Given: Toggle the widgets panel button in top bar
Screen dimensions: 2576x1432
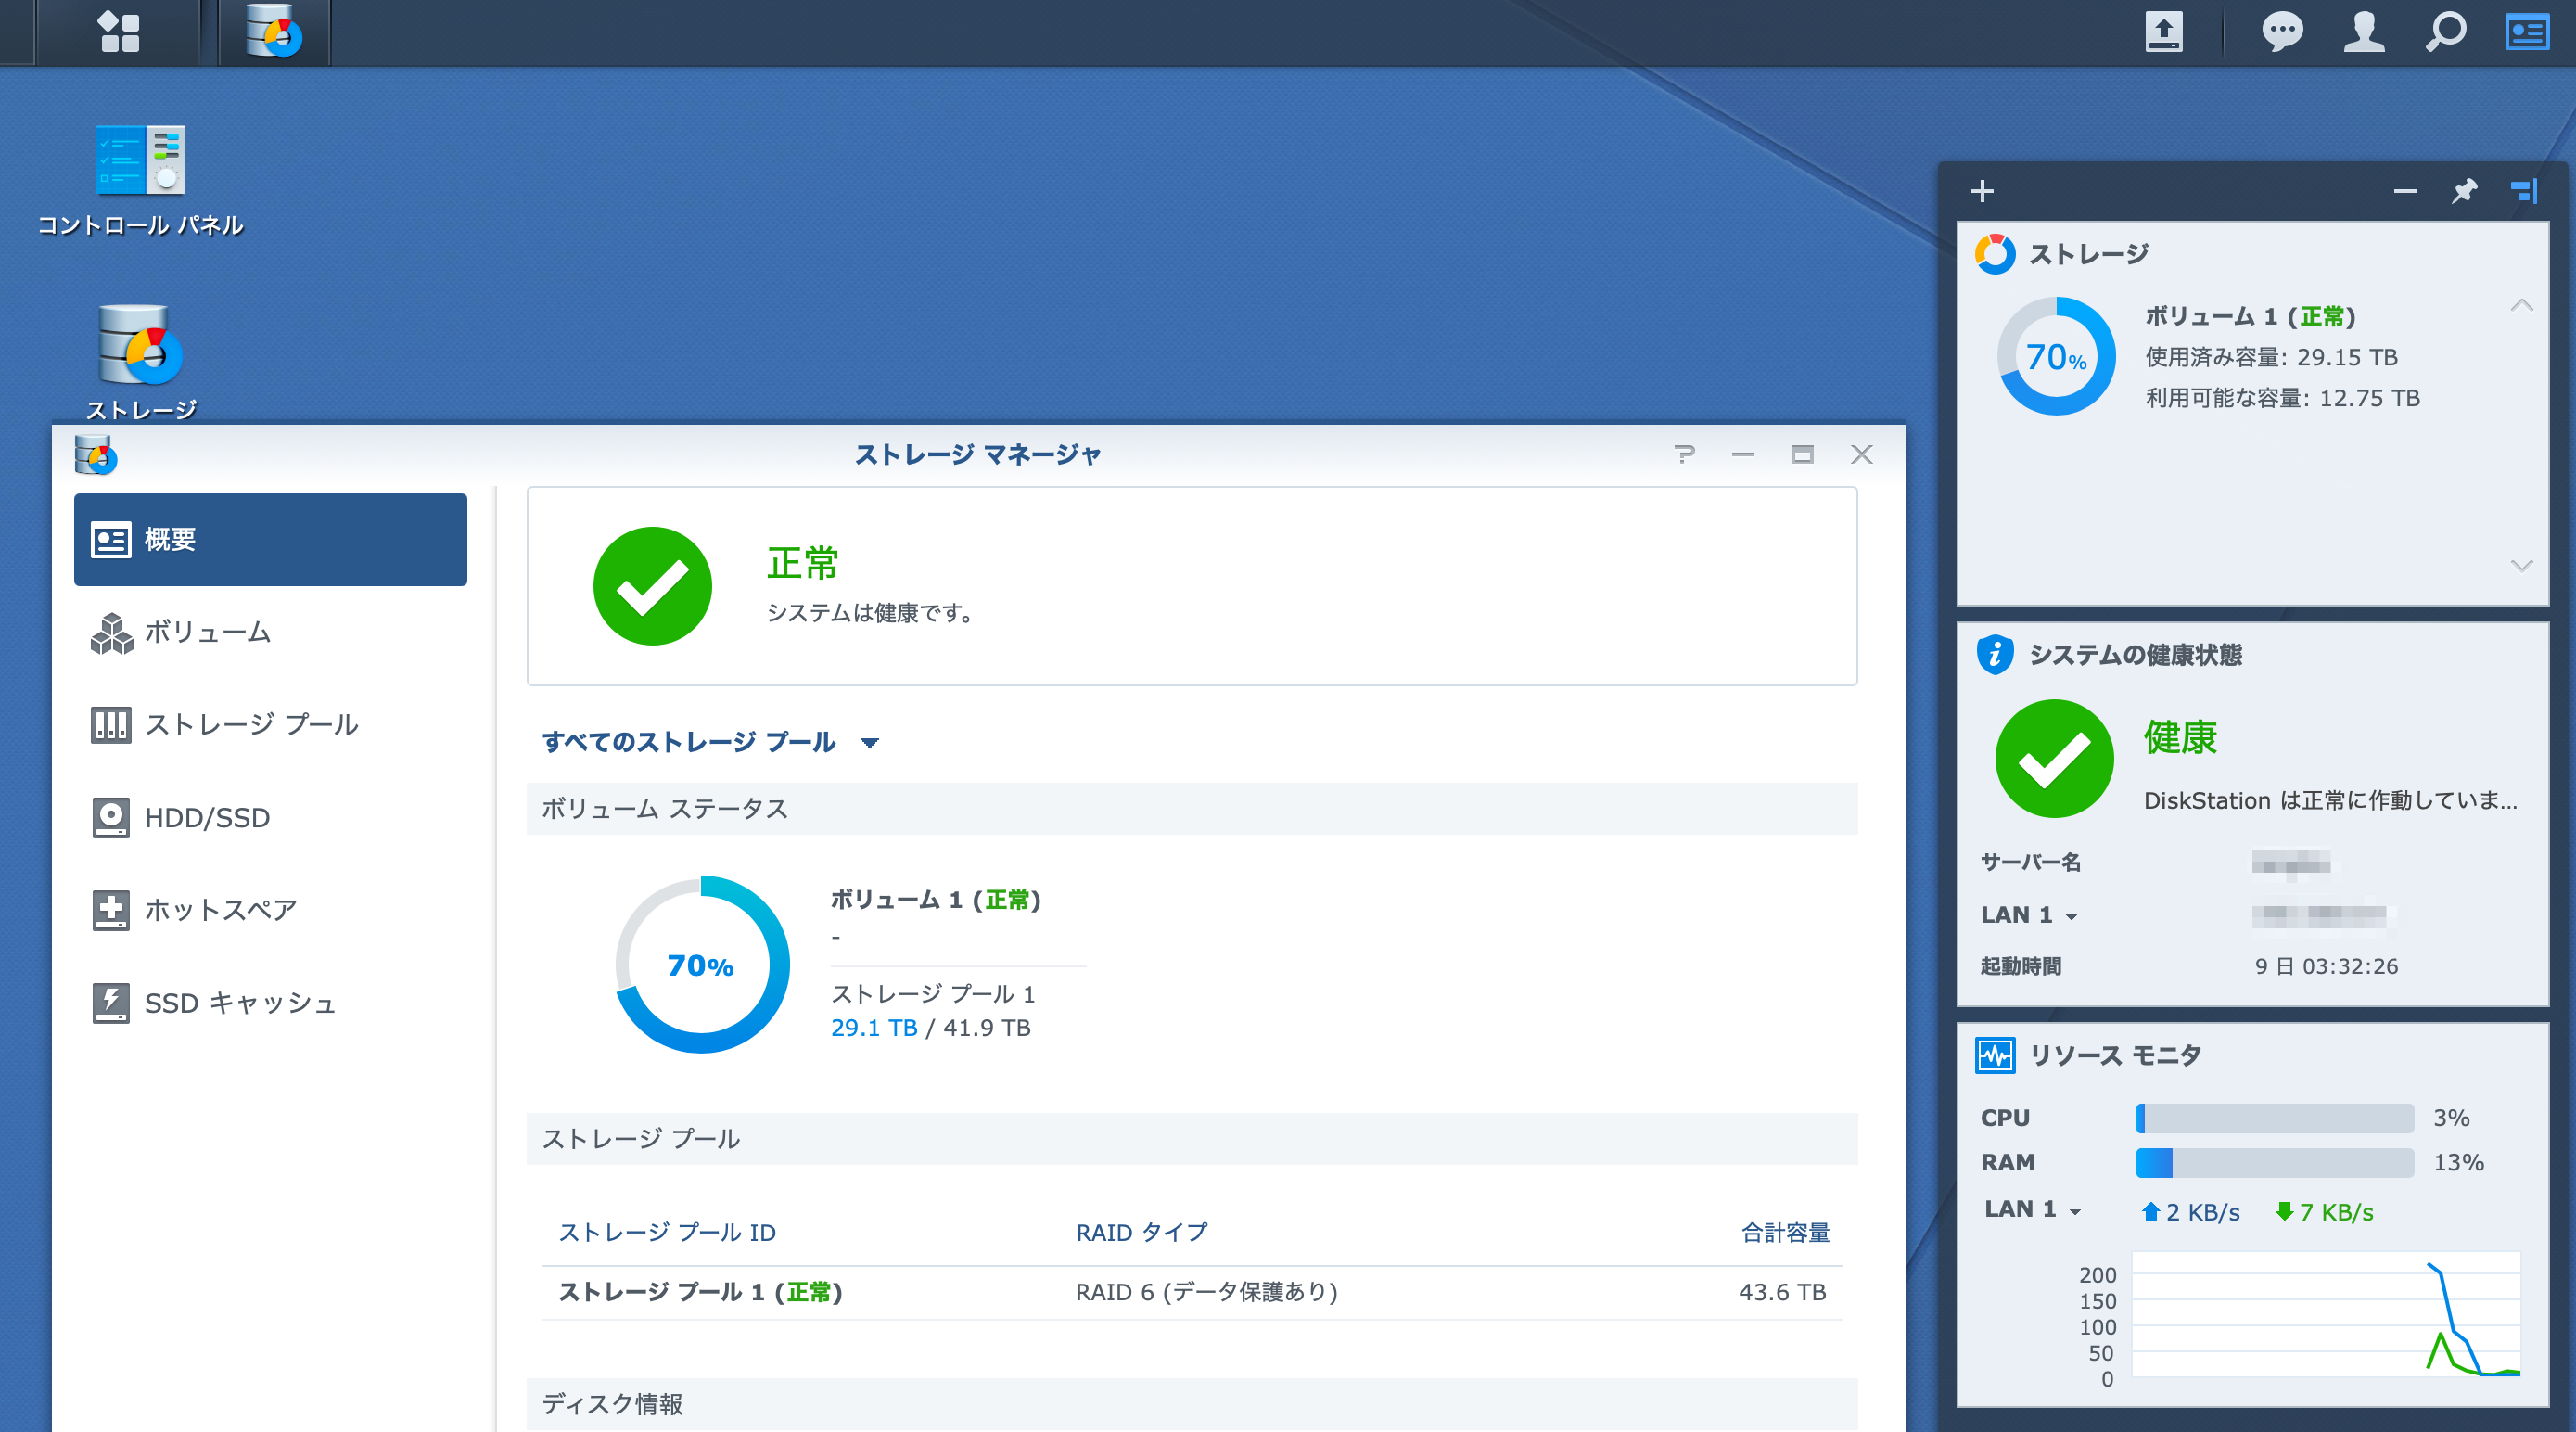Looking at the screenshot, I should point(2526,32).
